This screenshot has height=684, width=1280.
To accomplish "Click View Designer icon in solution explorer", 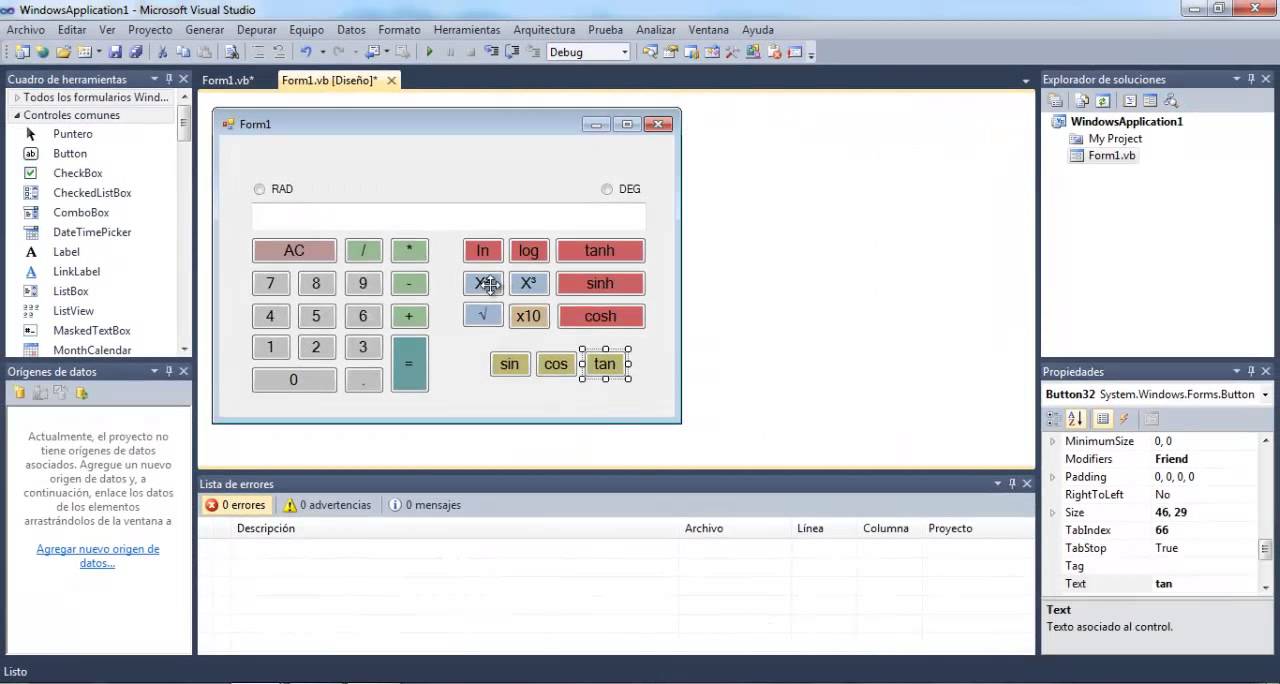I will (1150, 100).
